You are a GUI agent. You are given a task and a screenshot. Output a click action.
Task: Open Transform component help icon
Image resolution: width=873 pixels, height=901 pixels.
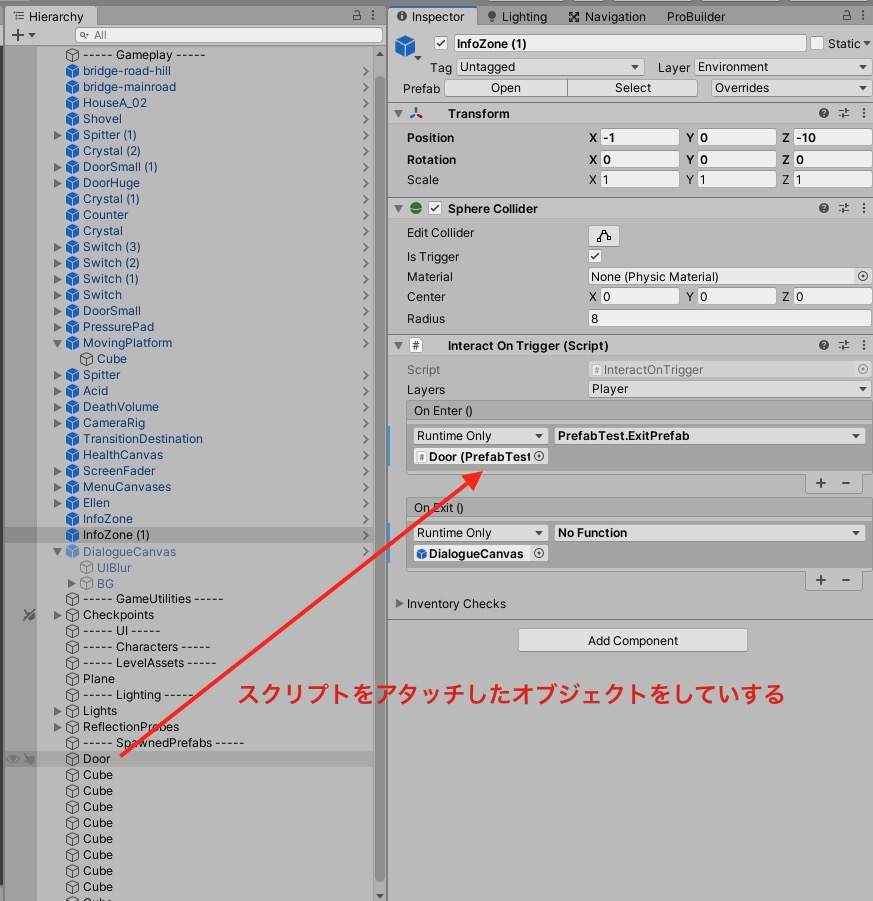824,114
